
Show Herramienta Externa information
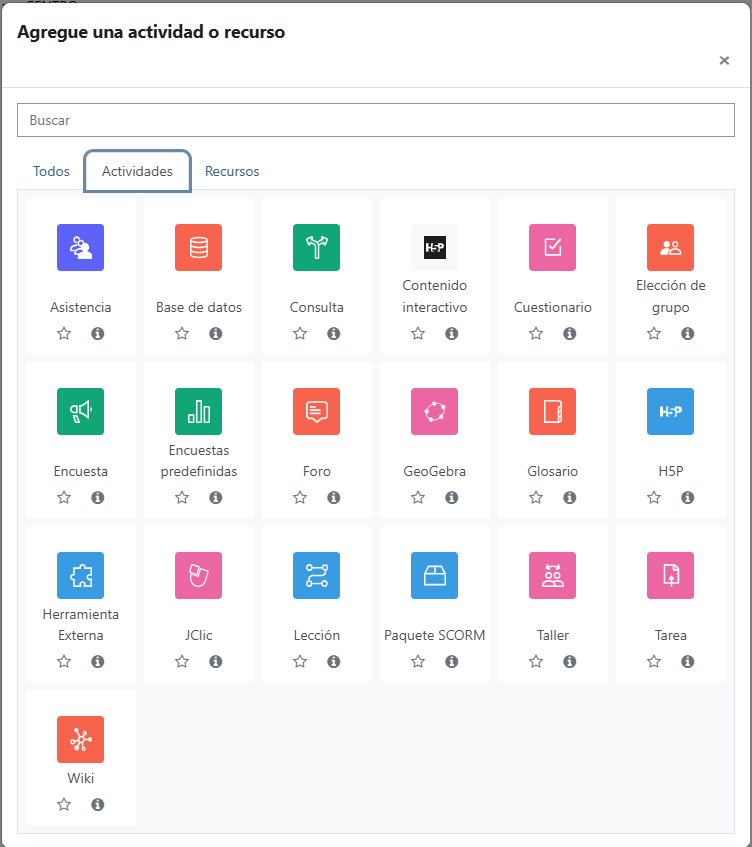98,661
